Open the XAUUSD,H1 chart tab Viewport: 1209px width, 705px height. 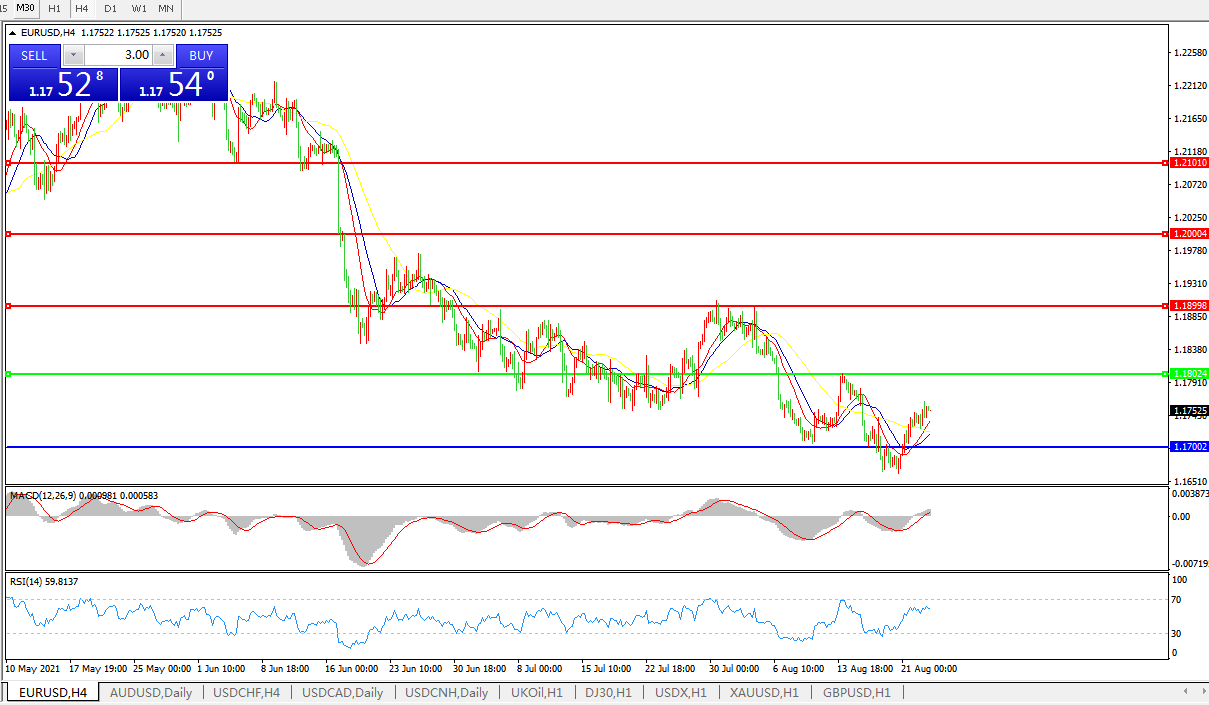pos(763,692)
